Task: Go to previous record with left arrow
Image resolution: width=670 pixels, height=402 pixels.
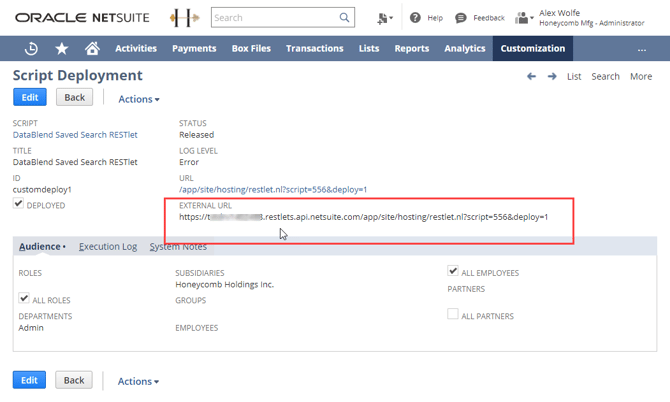Action: tap(531, 76)
